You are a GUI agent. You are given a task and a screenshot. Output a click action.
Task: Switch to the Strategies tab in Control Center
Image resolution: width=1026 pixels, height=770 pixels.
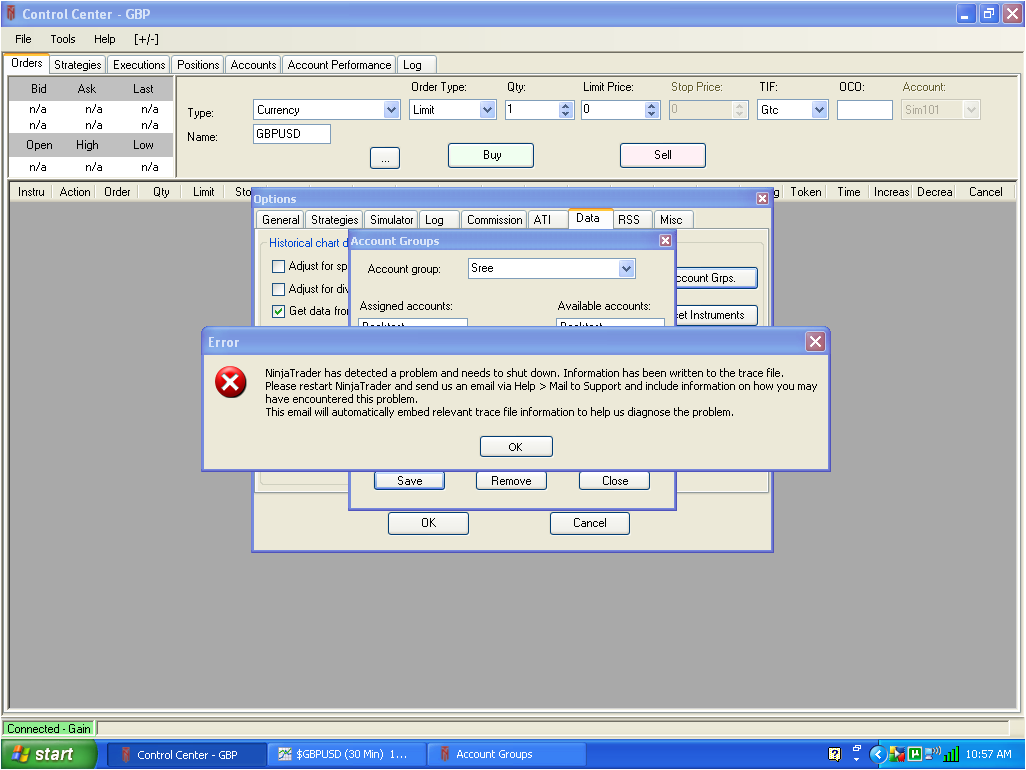[x=77, y=65]
